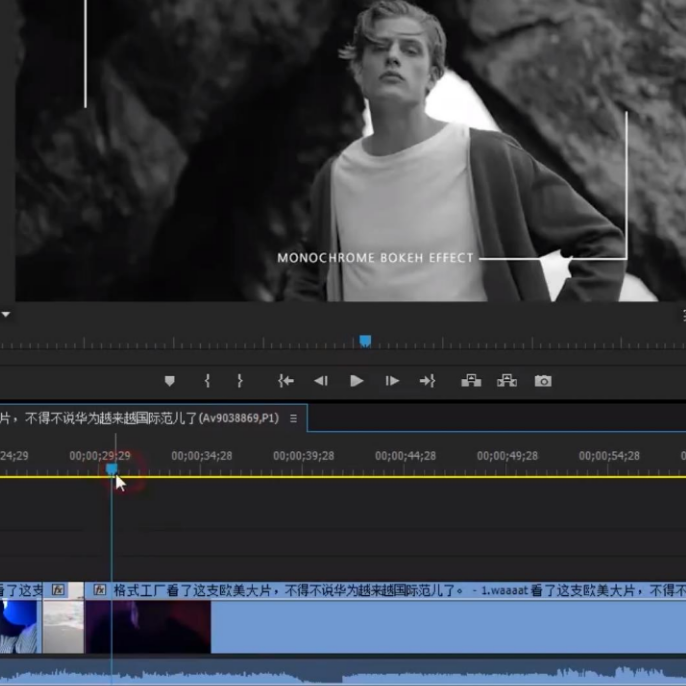This screenshot has height=686, width=686.
Task: Click the timeline playhead marker on ruler
Action: (112, 469)
